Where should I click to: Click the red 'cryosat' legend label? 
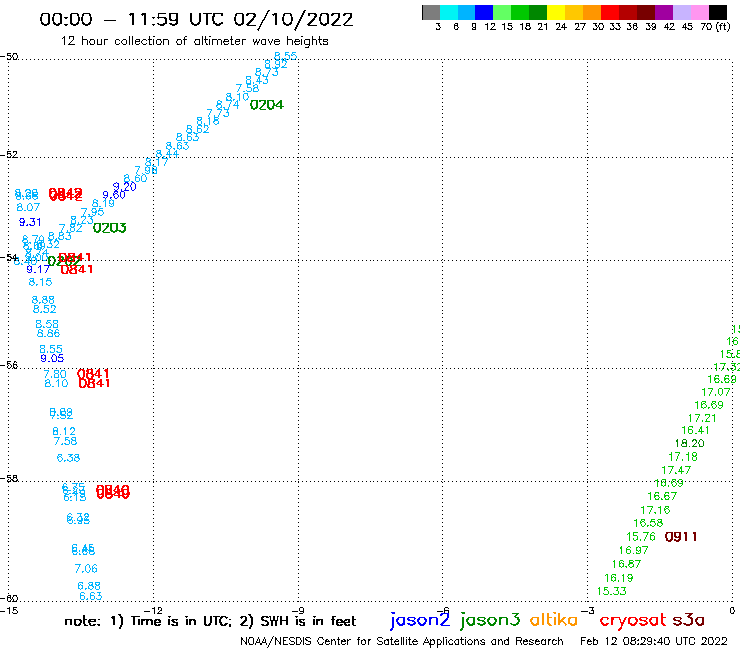[633, 620]
